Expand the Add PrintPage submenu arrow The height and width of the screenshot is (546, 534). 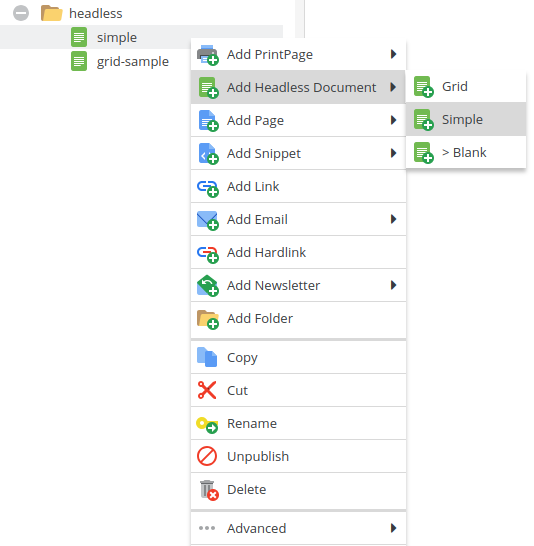point(393,54)
